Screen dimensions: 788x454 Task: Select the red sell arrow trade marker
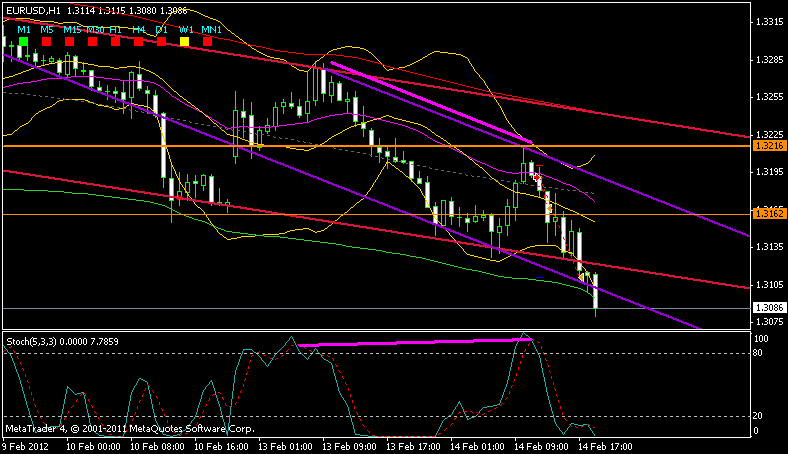coord(537,177)
